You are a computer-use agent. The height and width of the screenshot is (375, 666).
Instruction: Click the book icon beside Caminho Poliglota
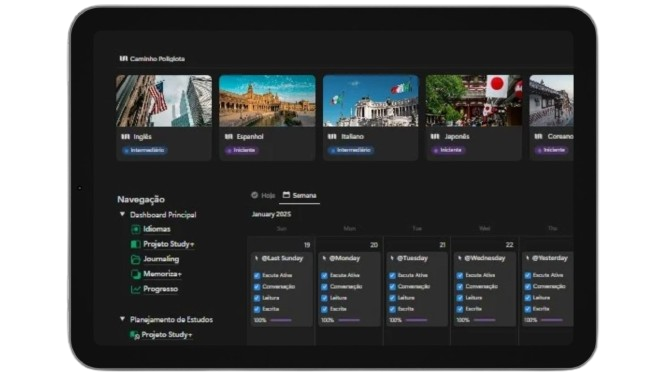point(124,59)
